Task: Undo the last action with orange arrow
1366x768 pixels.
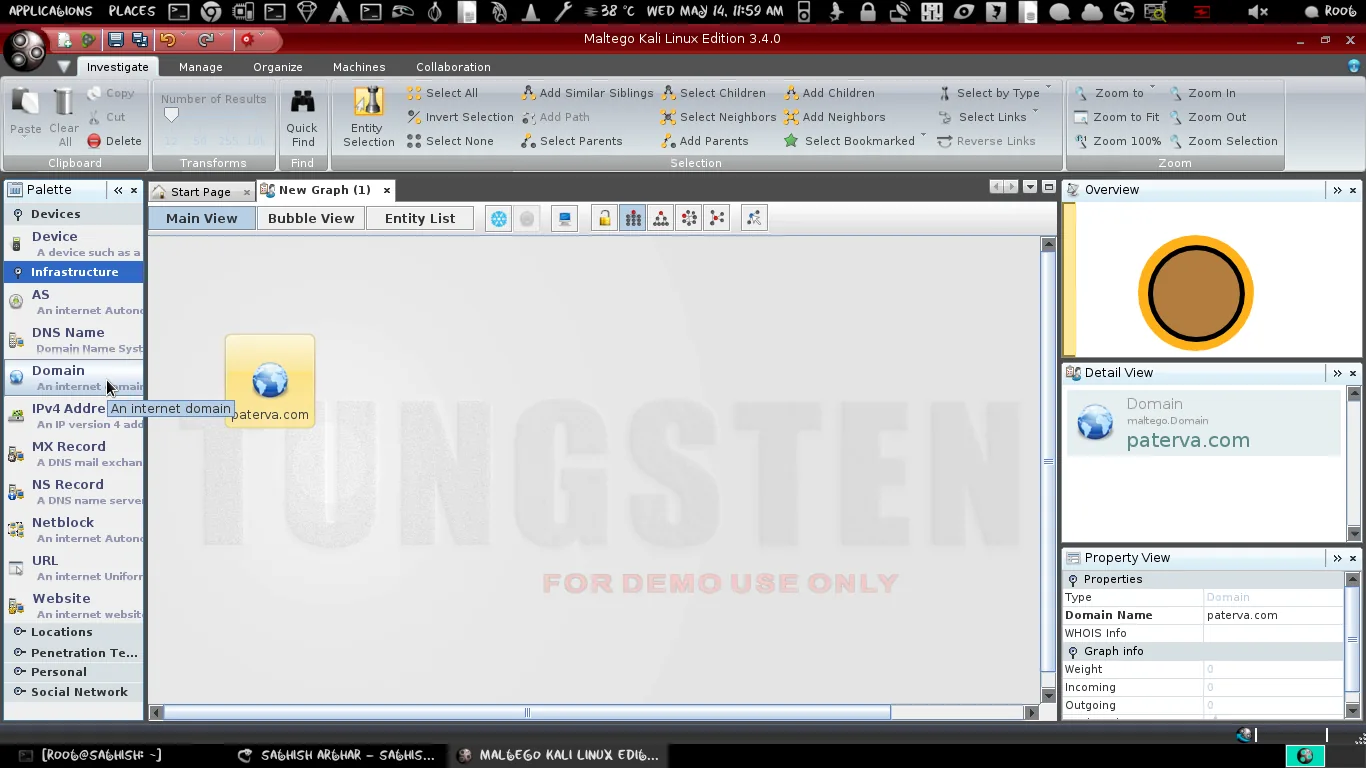Action: 168,40
